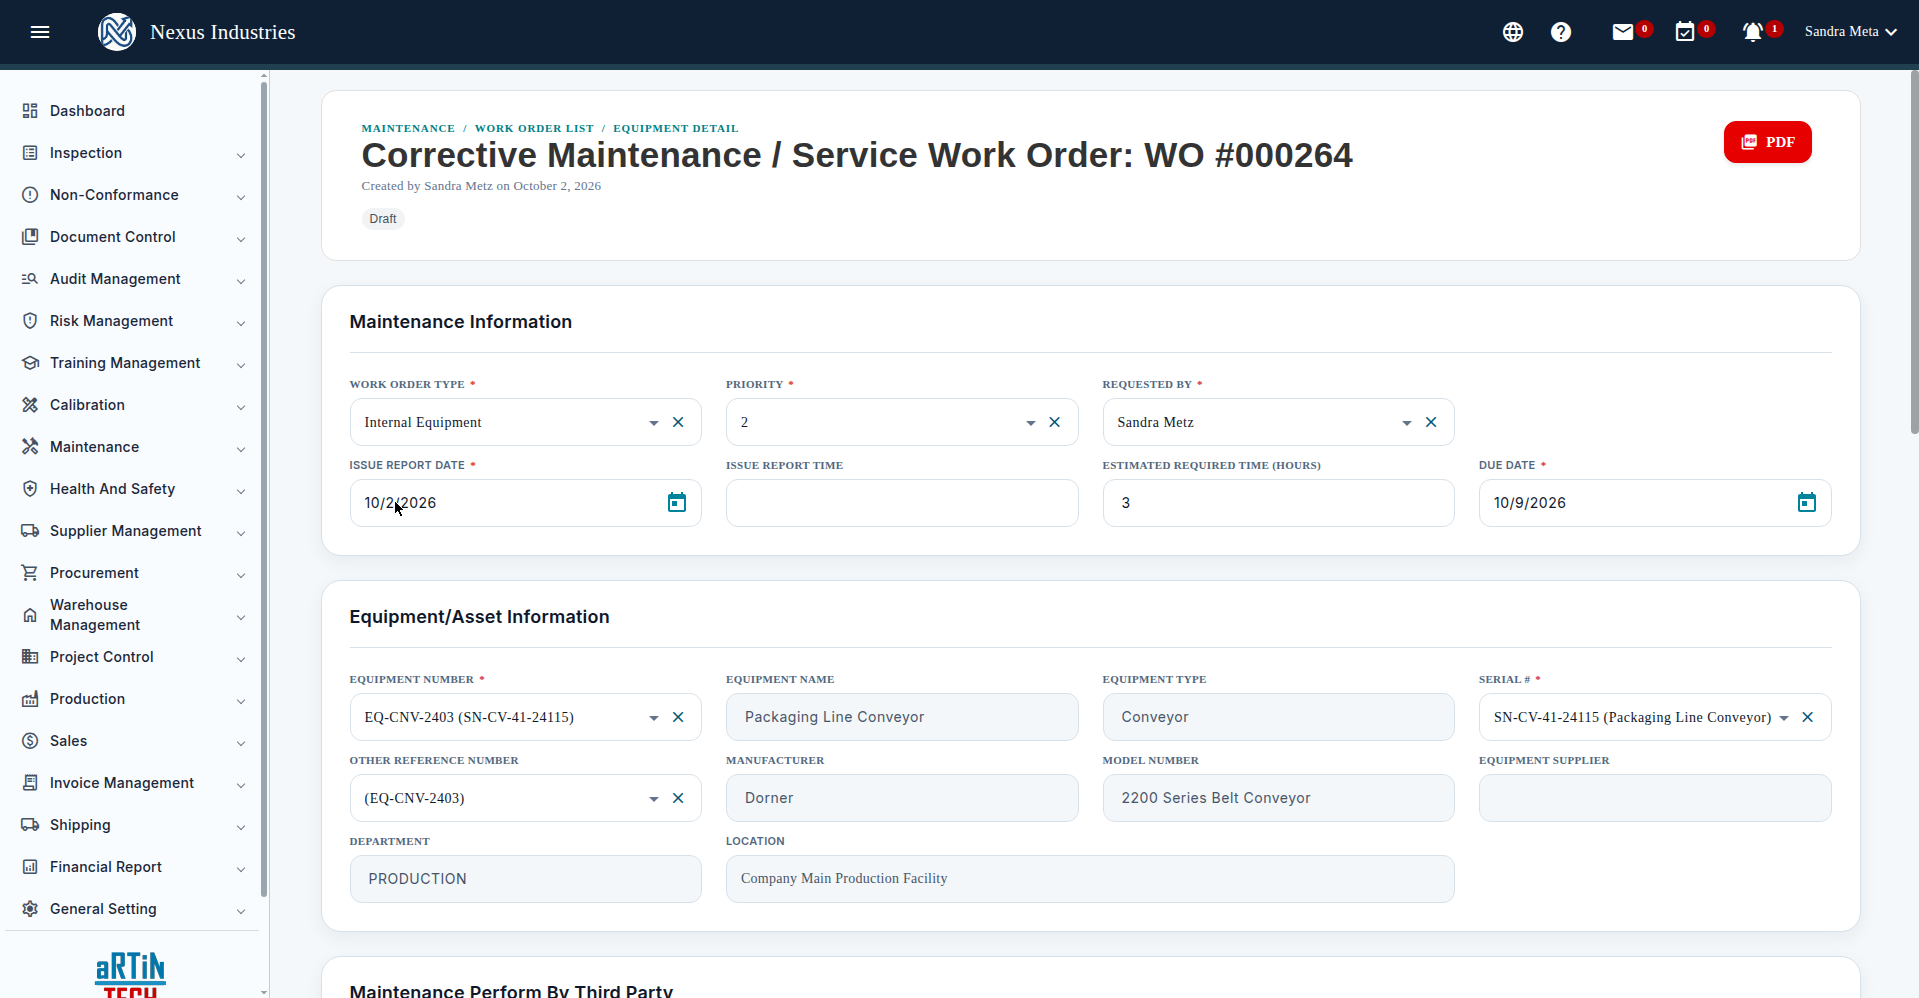Screen dimensions: 1919x998
Task: Open the help question mark icon
Action: point(1561,32)
